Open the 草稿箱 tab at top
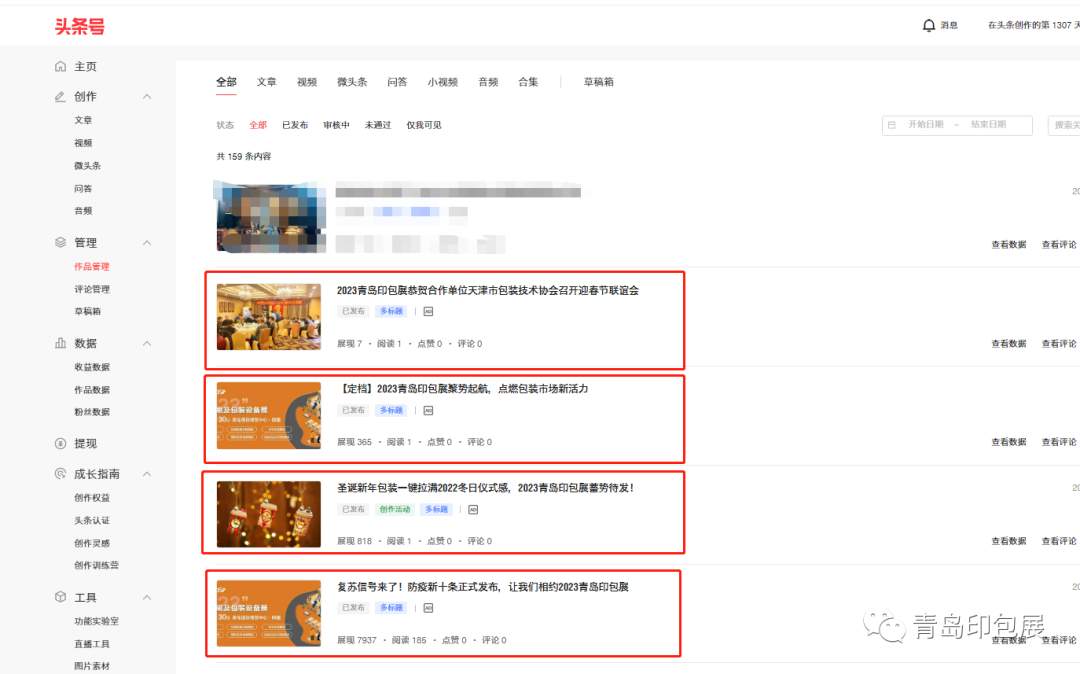1080x674 pixels. (599, 82)
